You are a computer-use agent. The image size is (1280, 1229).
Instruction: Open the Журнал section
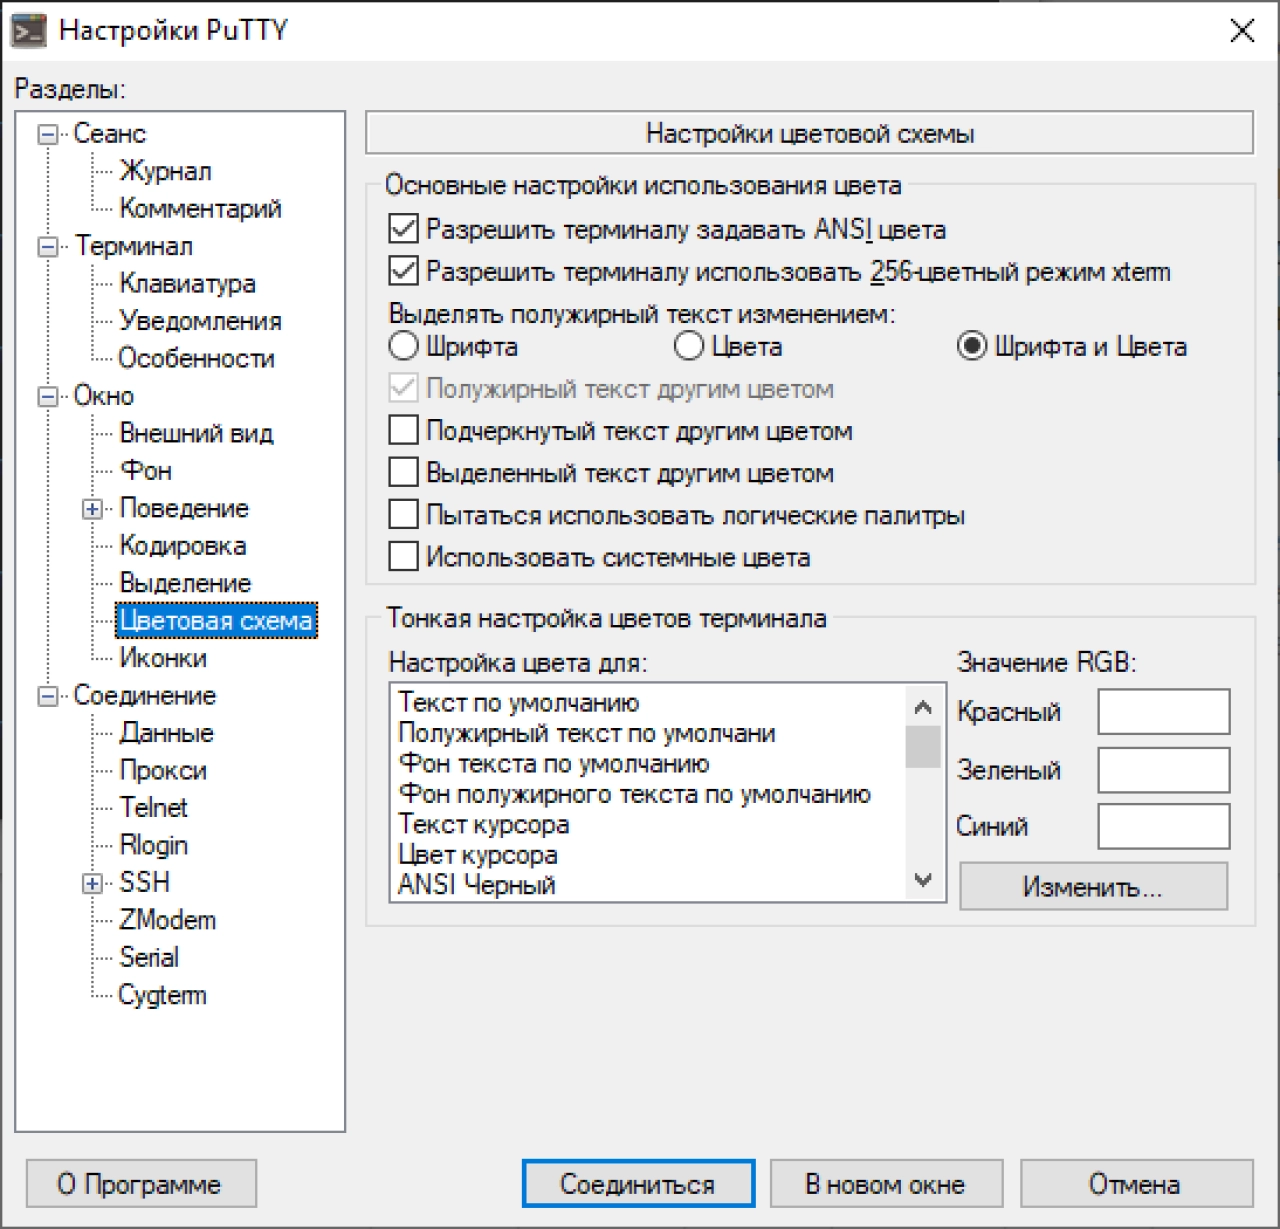click(x=165, y=171)
